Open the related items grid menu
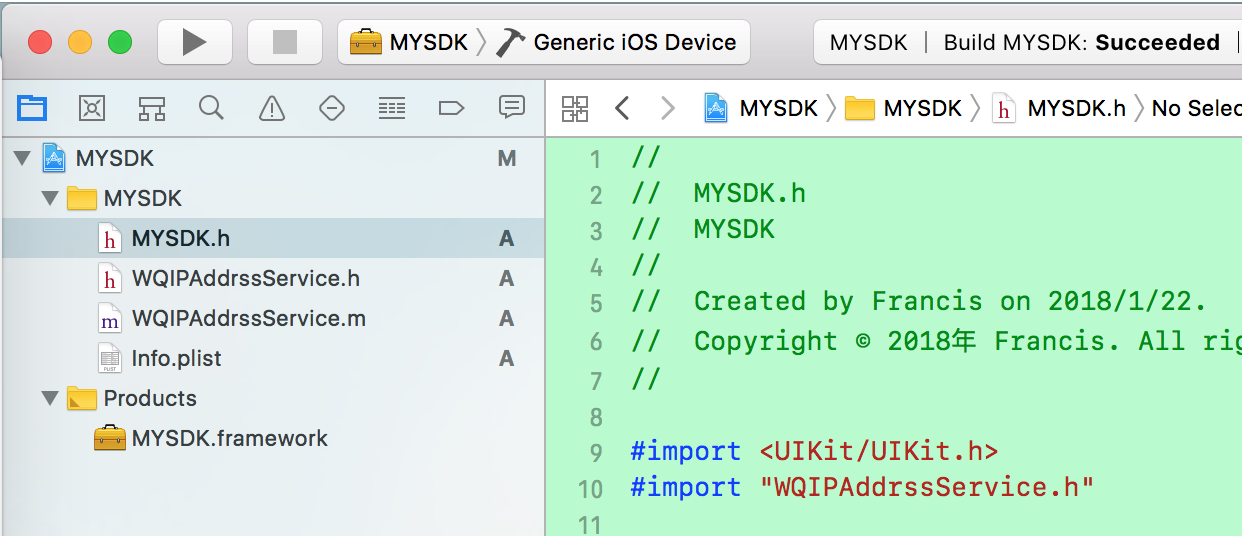Screen dimensions: 1242x536 pyautogui.click(x=575, y=108)
